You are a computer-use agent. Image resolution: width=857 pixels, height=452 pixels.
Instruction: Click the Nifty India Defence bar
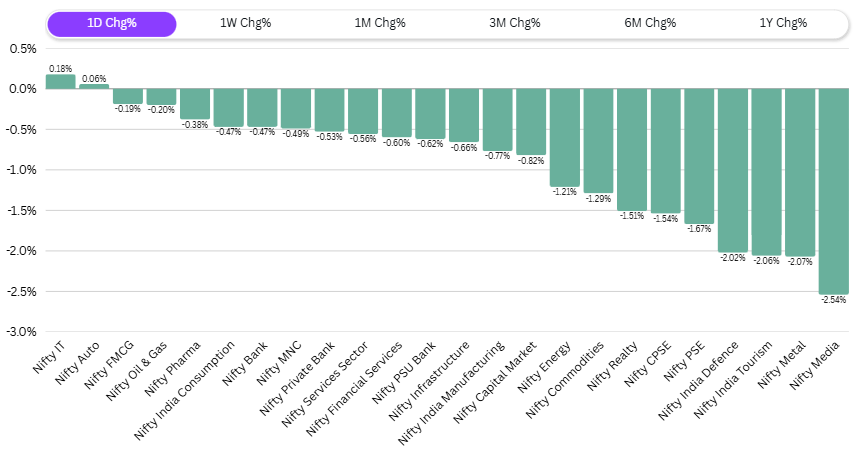(x=732, y=169)
